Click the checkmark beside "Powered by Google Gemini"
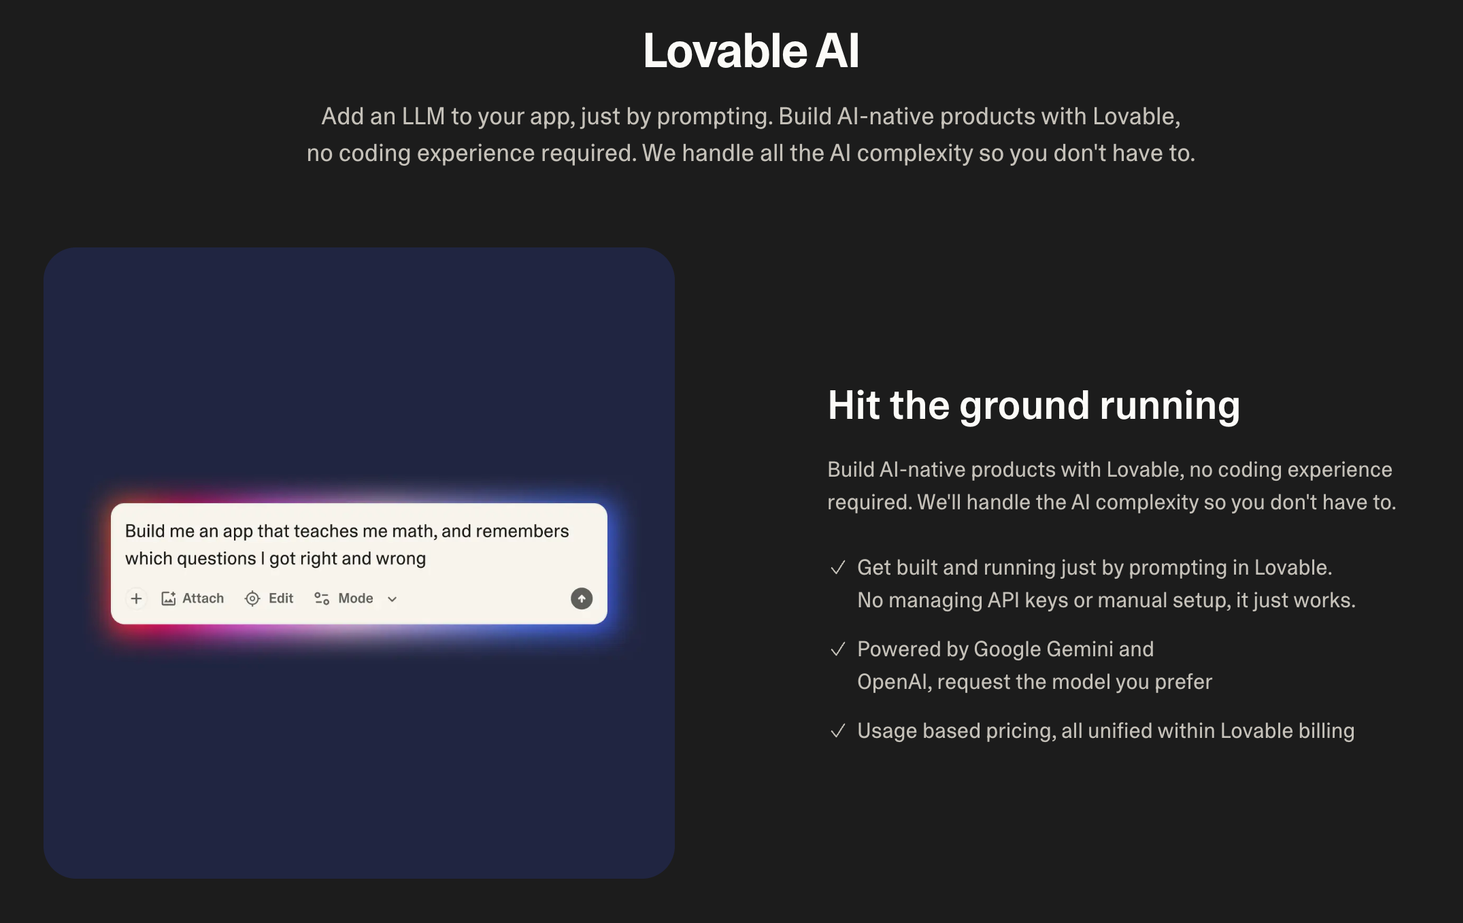The width and height of the screenshot is (1463, 923). pos(838,650)
